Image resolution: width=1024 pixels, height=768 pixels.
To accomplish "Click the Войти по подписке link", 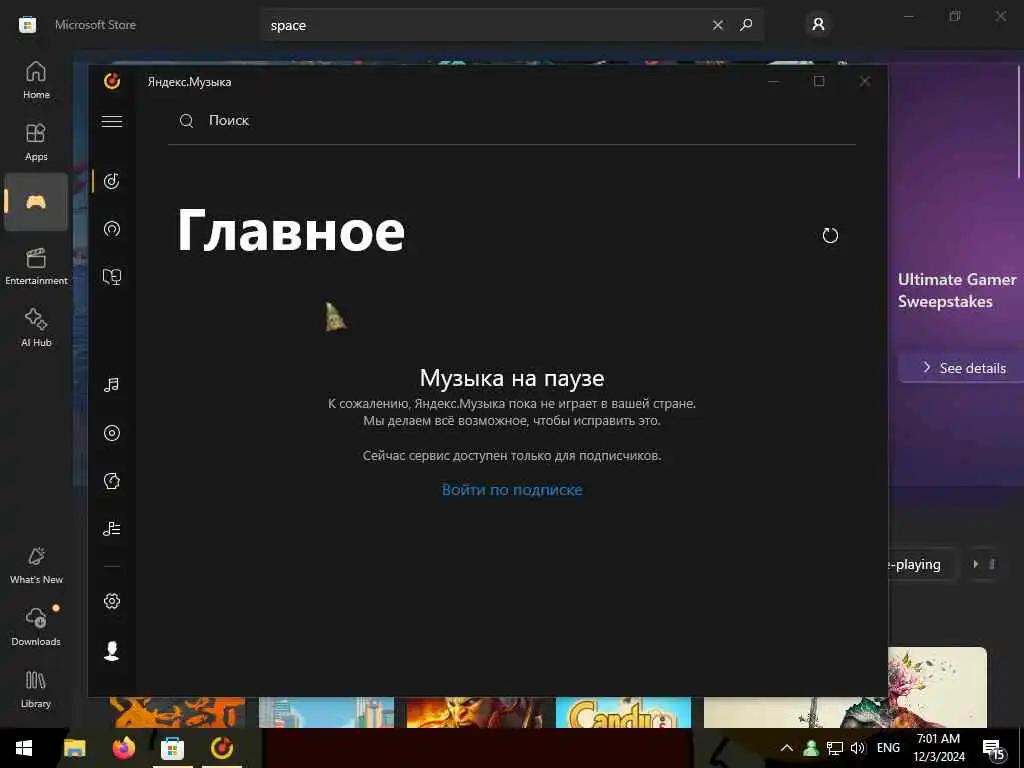I will coord(512,490).
